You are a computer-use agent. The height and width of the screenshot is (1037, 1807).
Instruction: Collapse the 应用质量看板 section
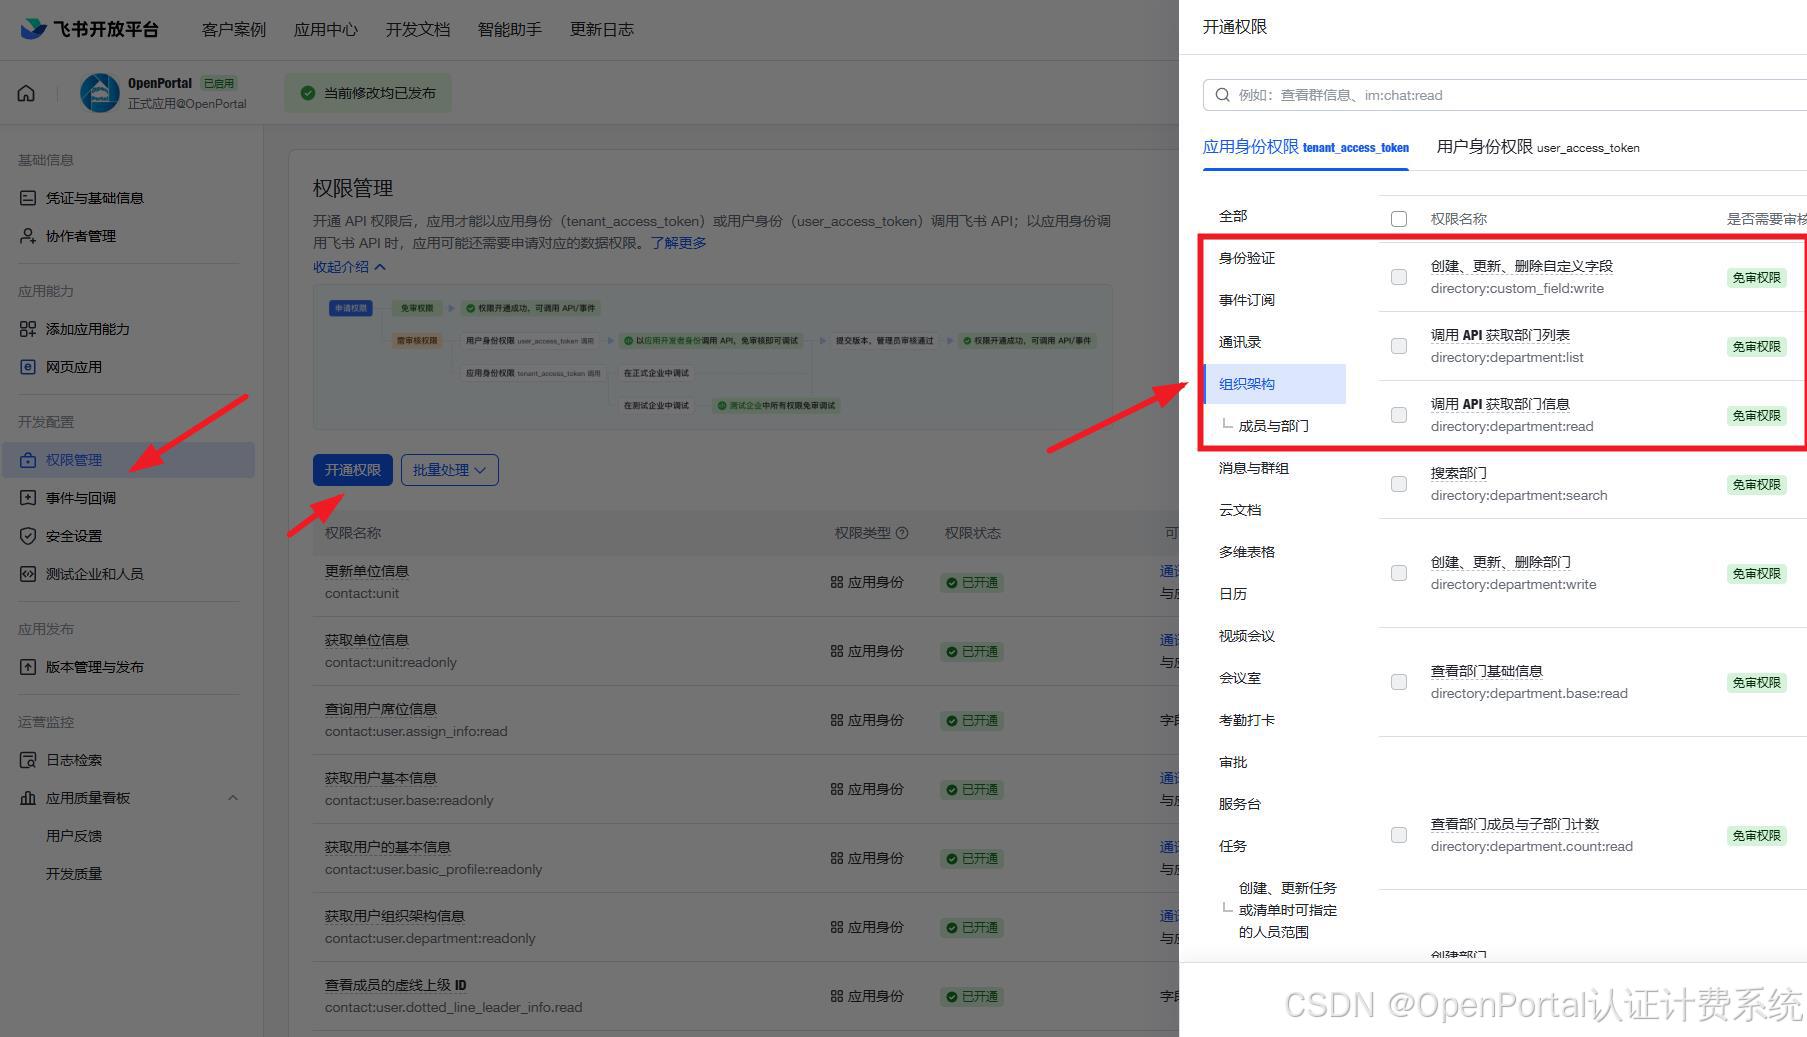pyautogui.click(x=233, y=798)
